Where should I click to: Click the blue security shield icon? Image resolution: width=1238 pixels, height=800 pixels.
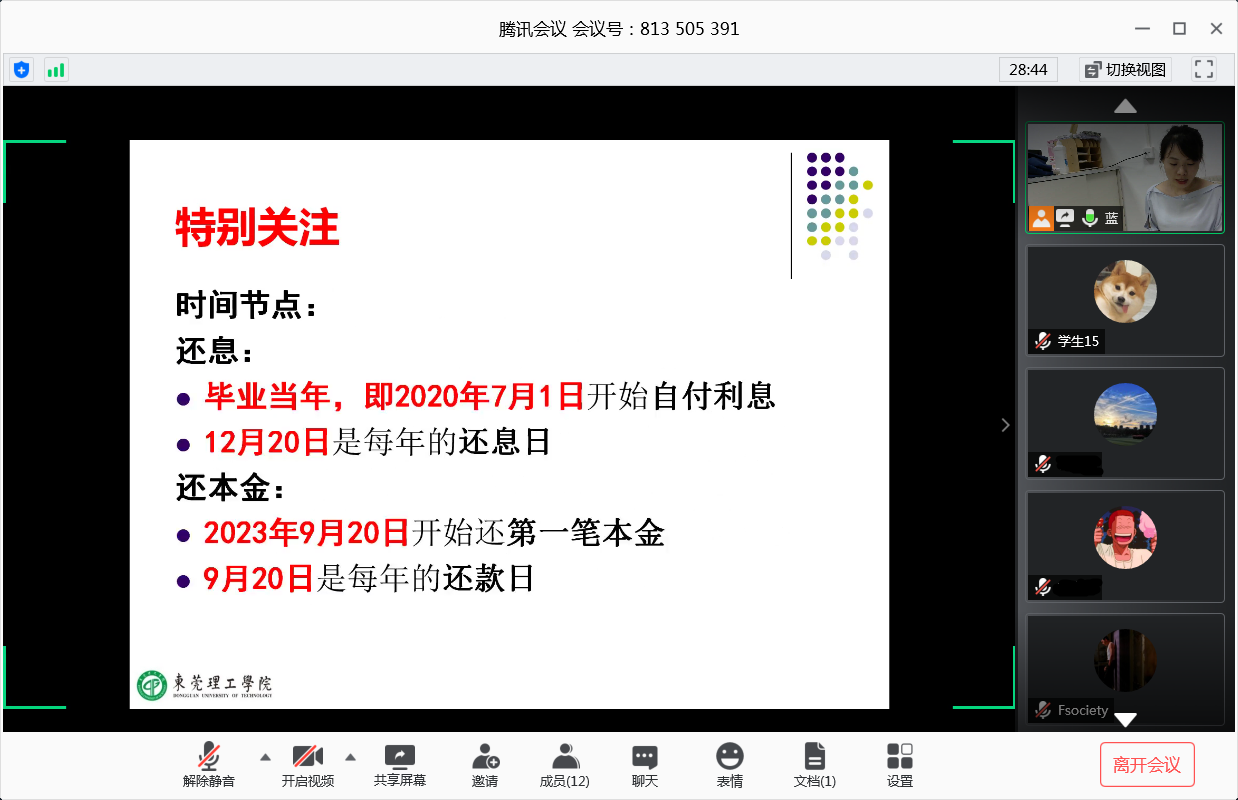[x=21, y=70]
